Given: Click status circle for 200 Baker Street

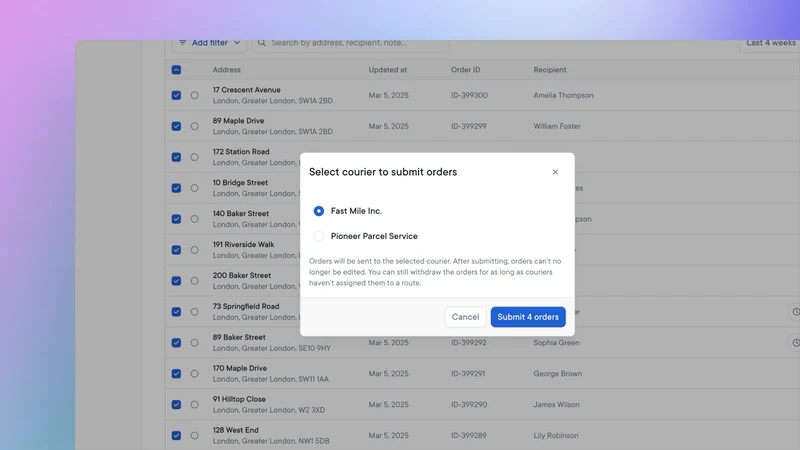Looking at the screenshot, I should pos(194,281).
